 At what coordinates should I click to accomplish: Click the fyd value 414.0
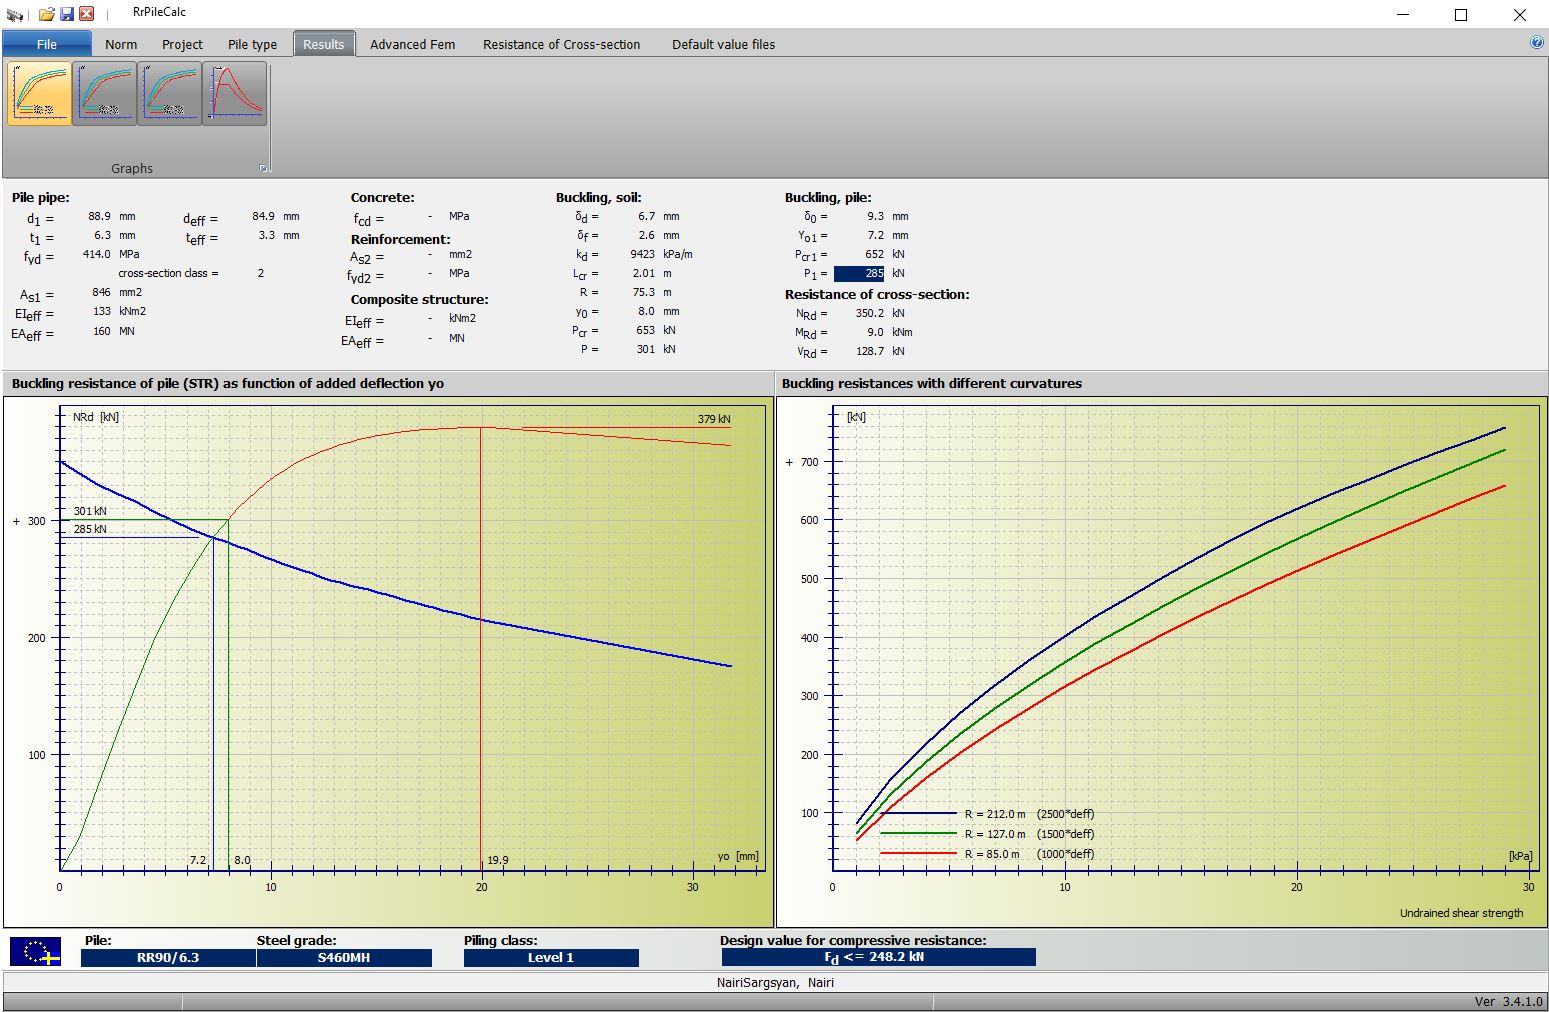(x=96, y=254)
